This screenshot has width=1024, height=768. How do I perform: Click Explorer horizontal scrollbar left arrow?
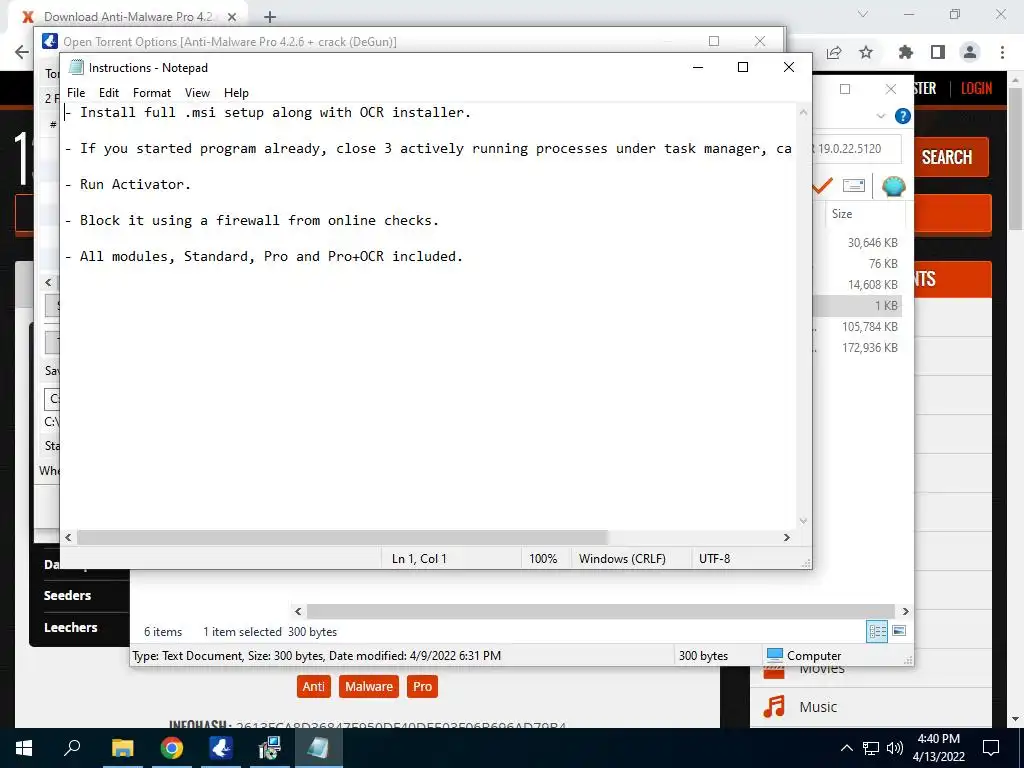[298, 611]
